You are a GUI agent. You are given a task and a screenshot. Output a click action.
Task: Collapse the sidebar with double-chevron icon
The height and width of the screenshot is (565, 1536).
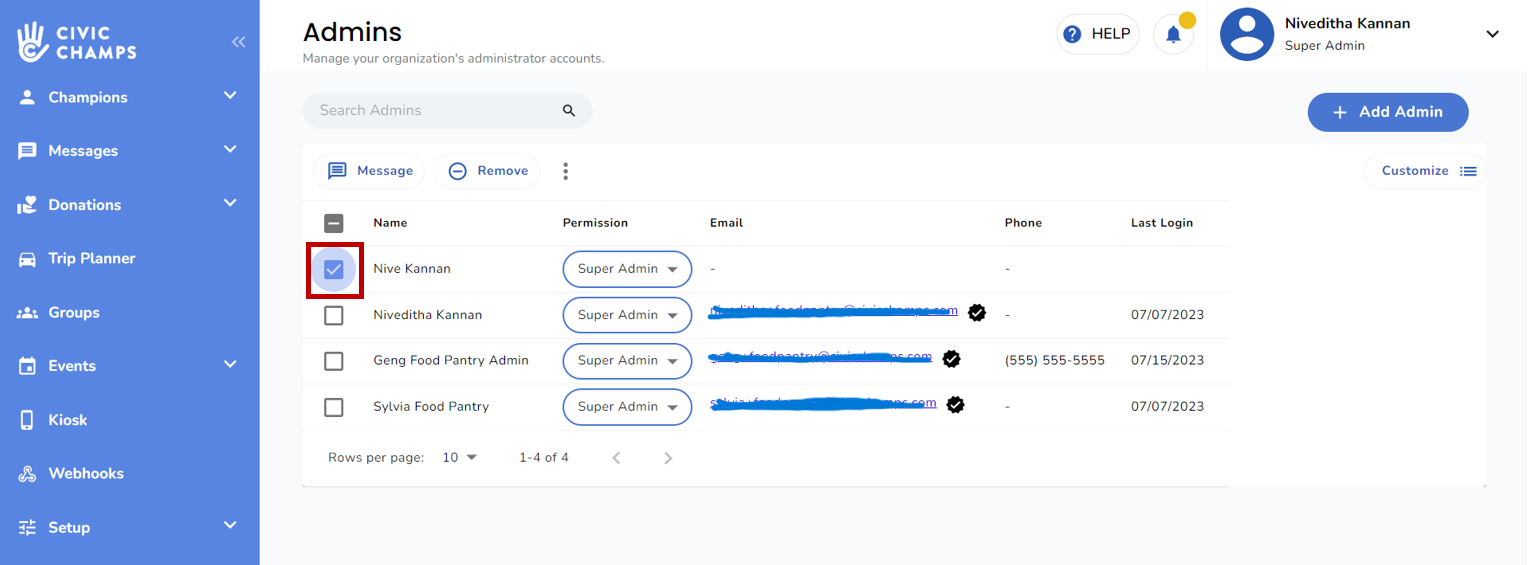[238, 42]
